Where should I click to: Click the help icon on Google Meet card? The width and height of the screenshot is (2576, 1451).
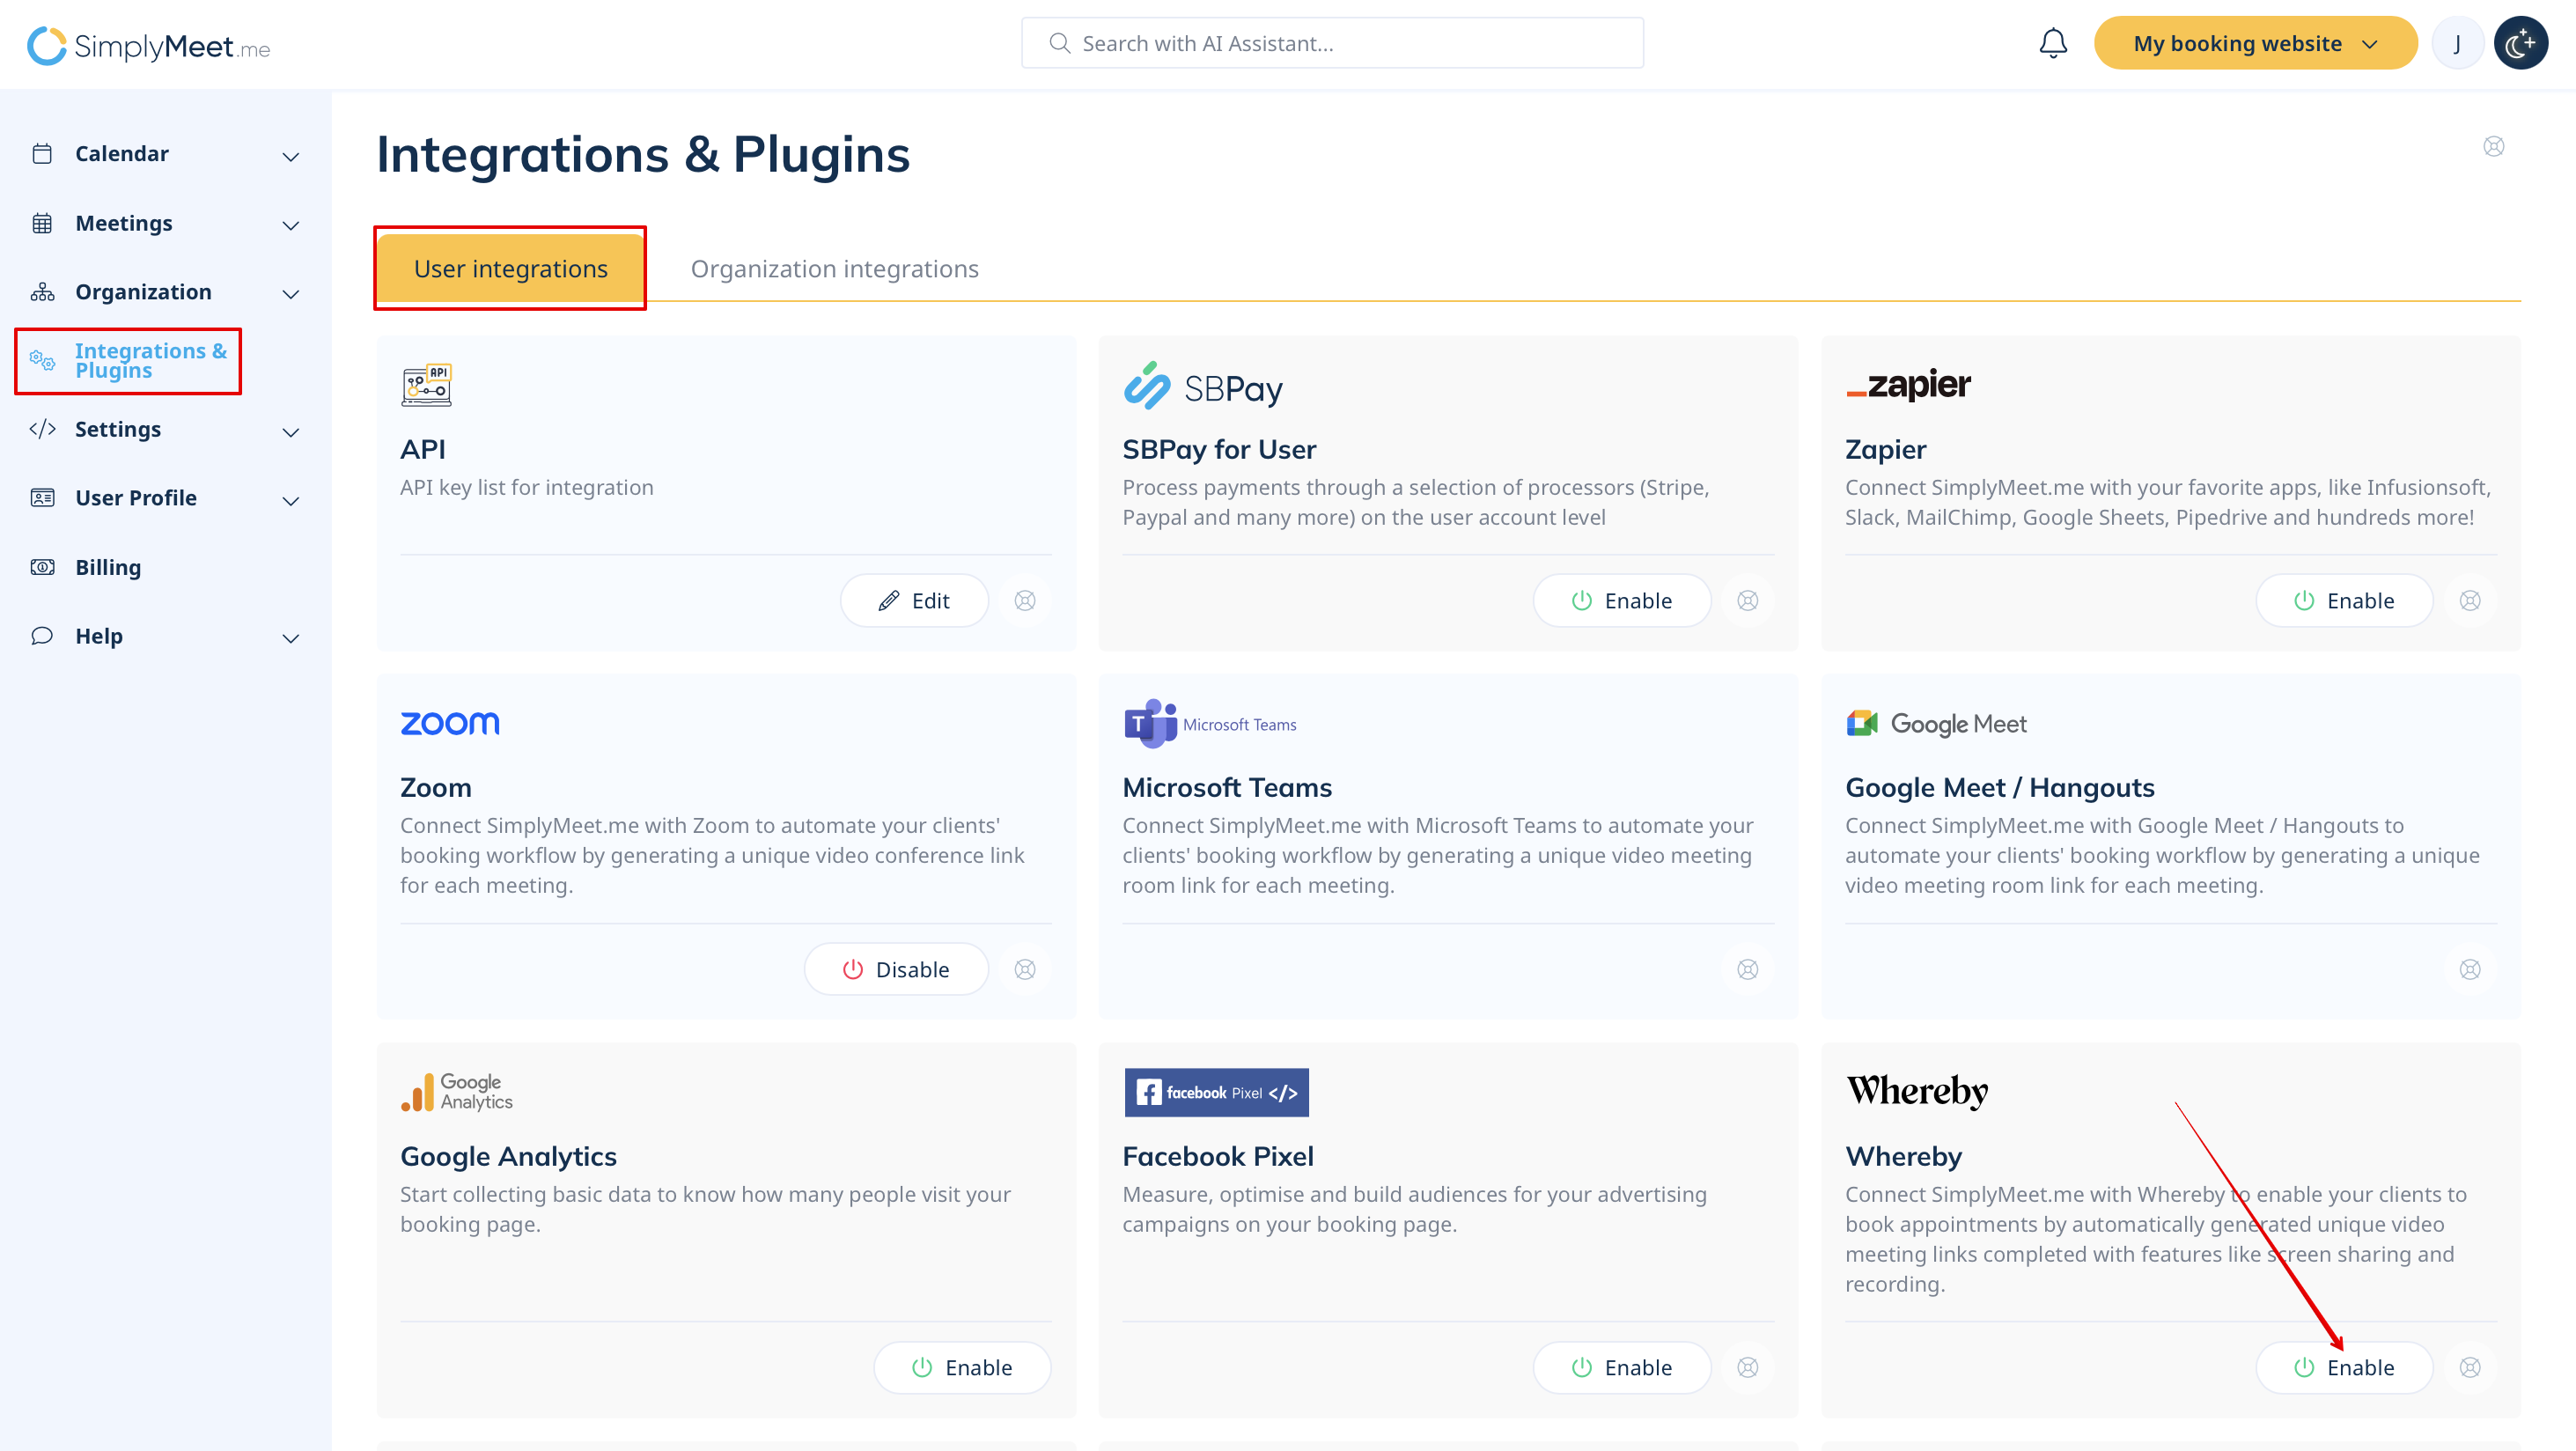pyautogui.click(x=2469, y=969)
